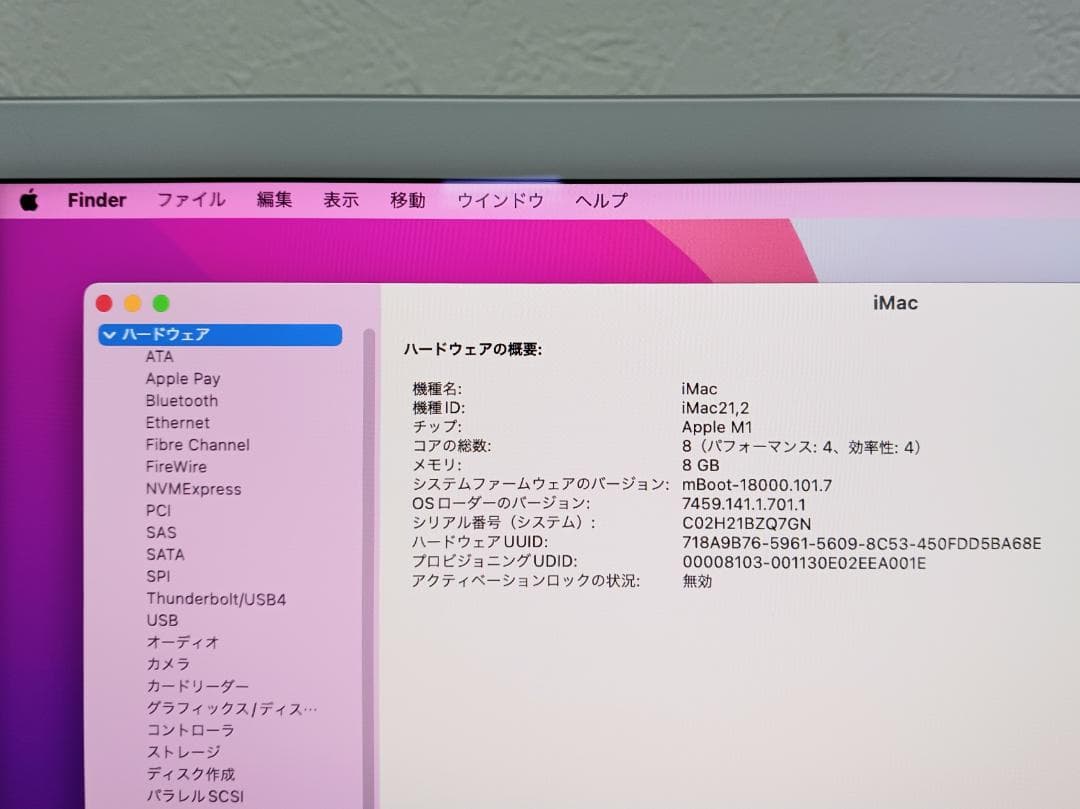Open the ヘルプ menu
The image size is (1080, 809).
tap(601, 200)
